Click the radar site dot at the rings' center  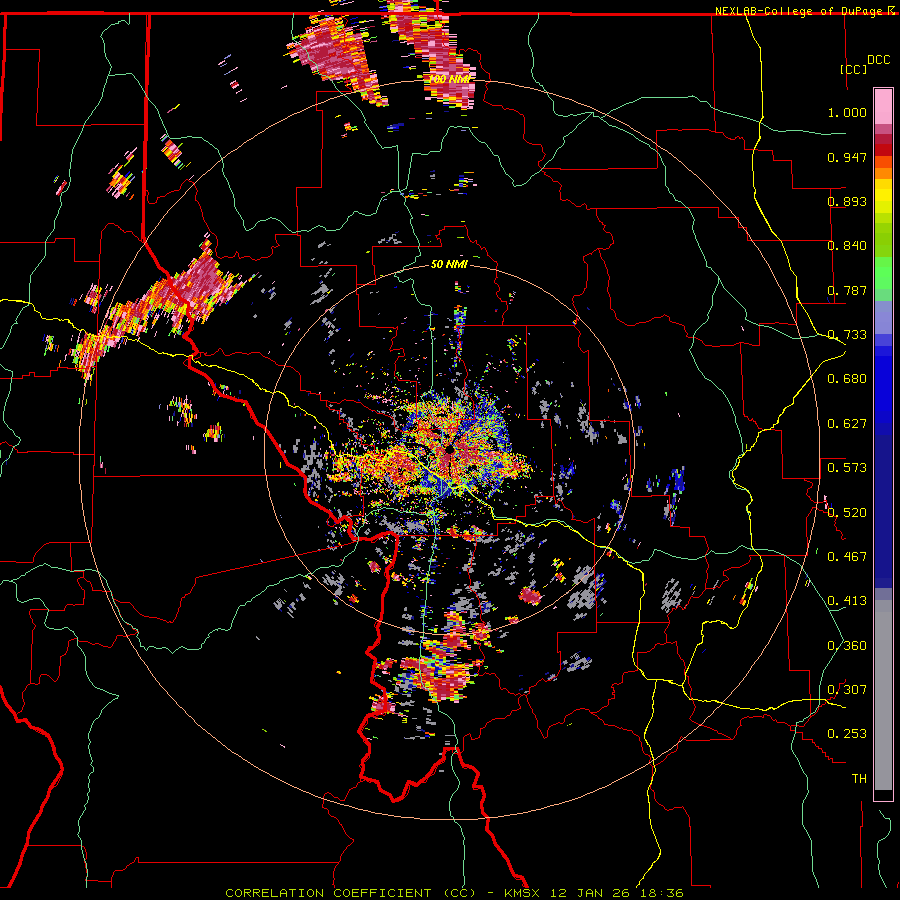tap(449, 450)
